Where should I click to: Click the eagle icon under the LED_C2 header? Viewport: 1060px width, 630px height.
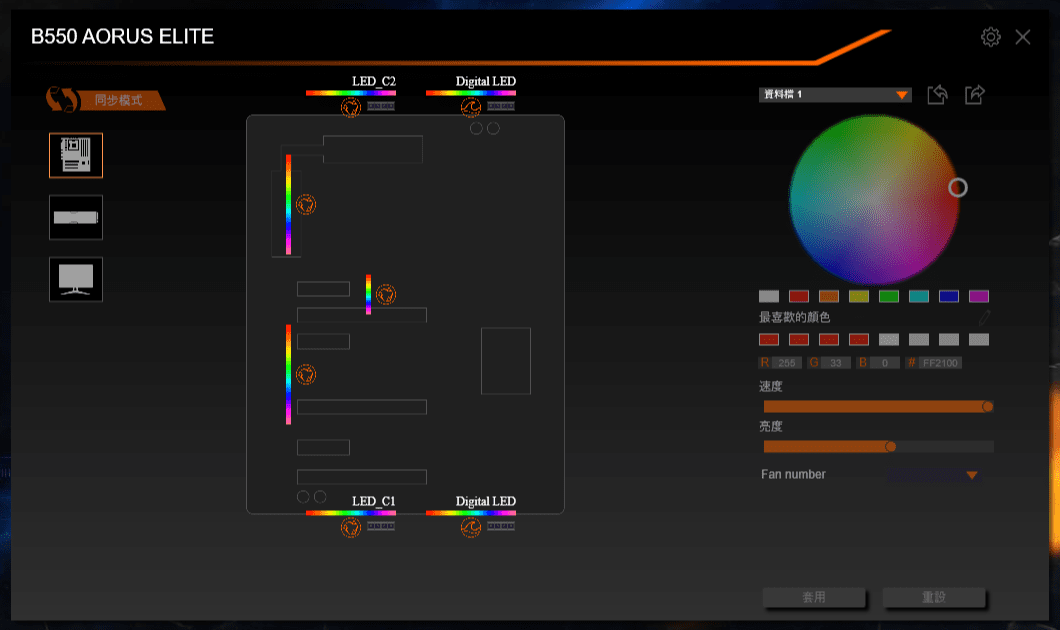[352, 107]
